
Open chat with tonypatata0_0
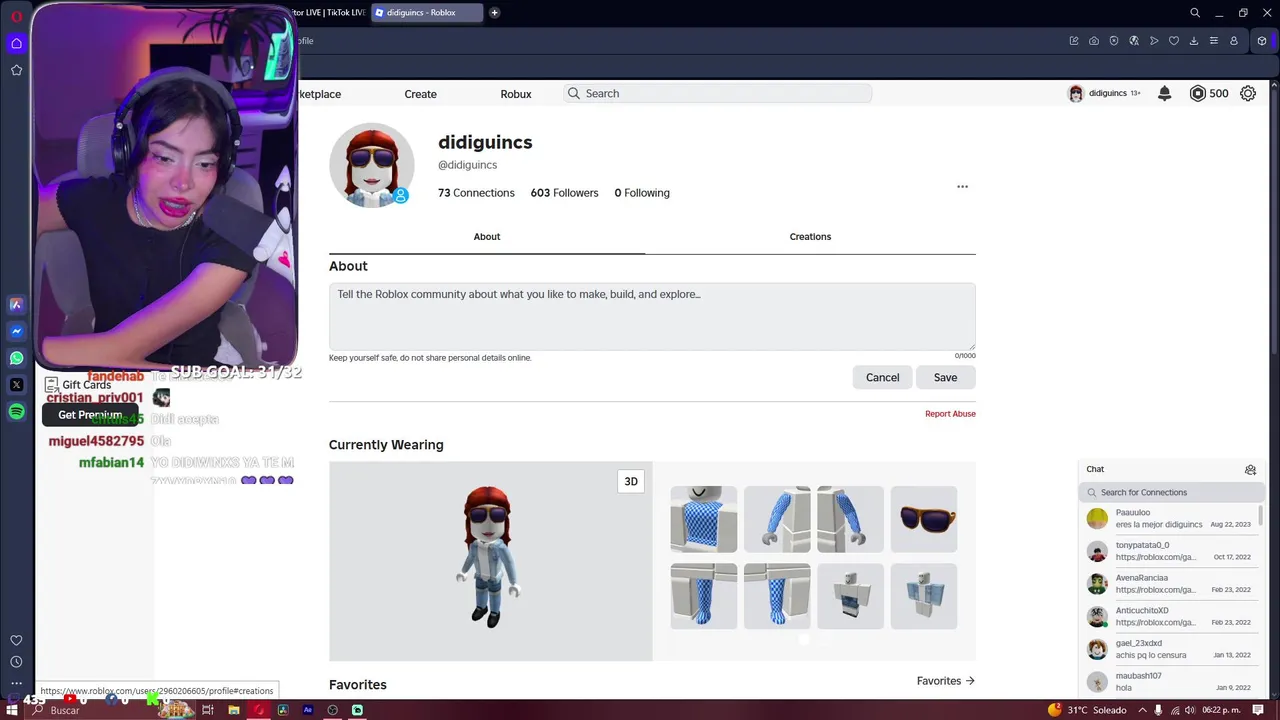tap(1170, 551)
